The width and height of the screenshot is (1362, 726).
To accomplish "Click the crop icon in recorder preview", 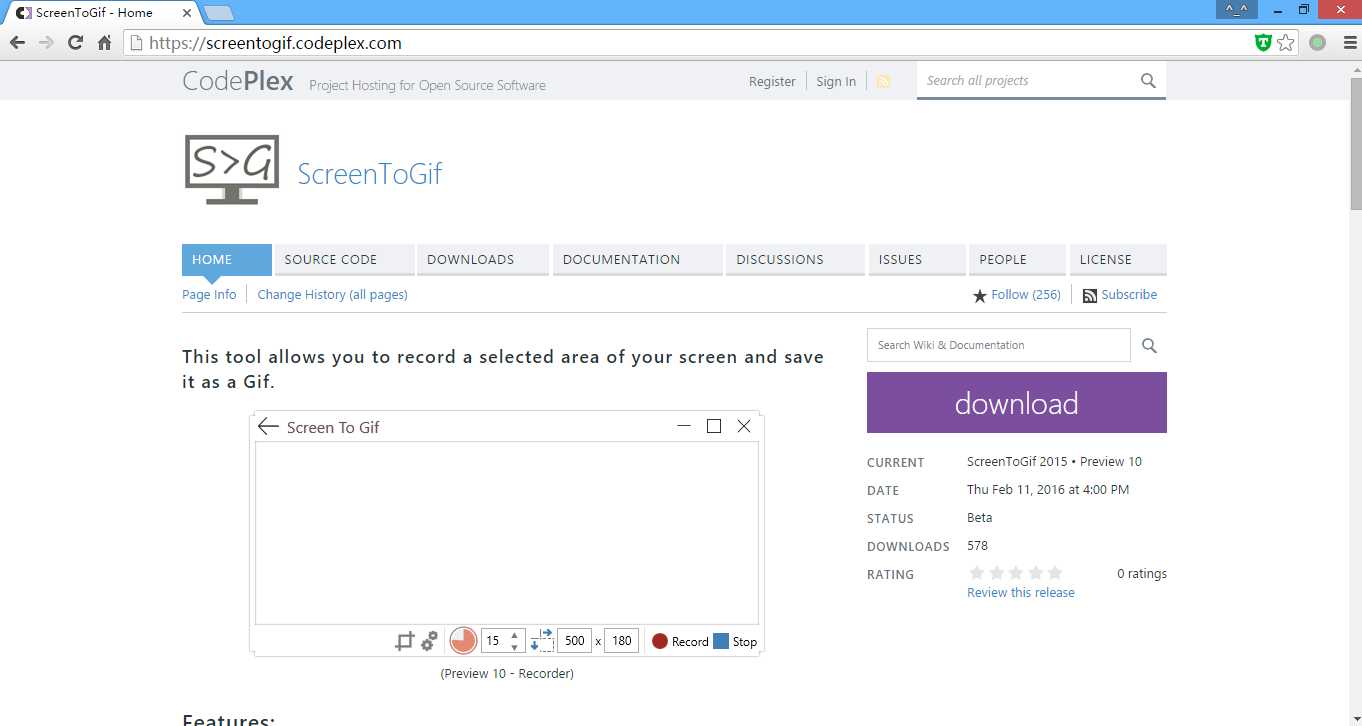I will click(x=404, y=641).
